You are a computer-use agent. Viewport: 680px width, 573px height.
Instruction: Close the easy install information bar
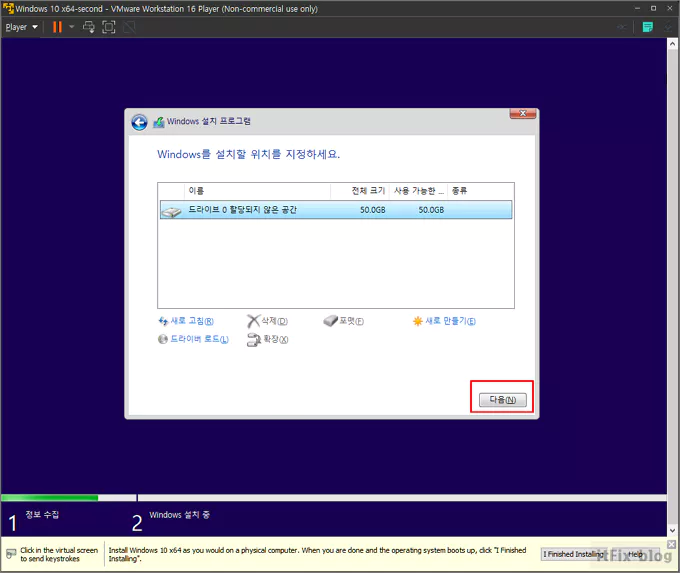(x=671, y=544)
